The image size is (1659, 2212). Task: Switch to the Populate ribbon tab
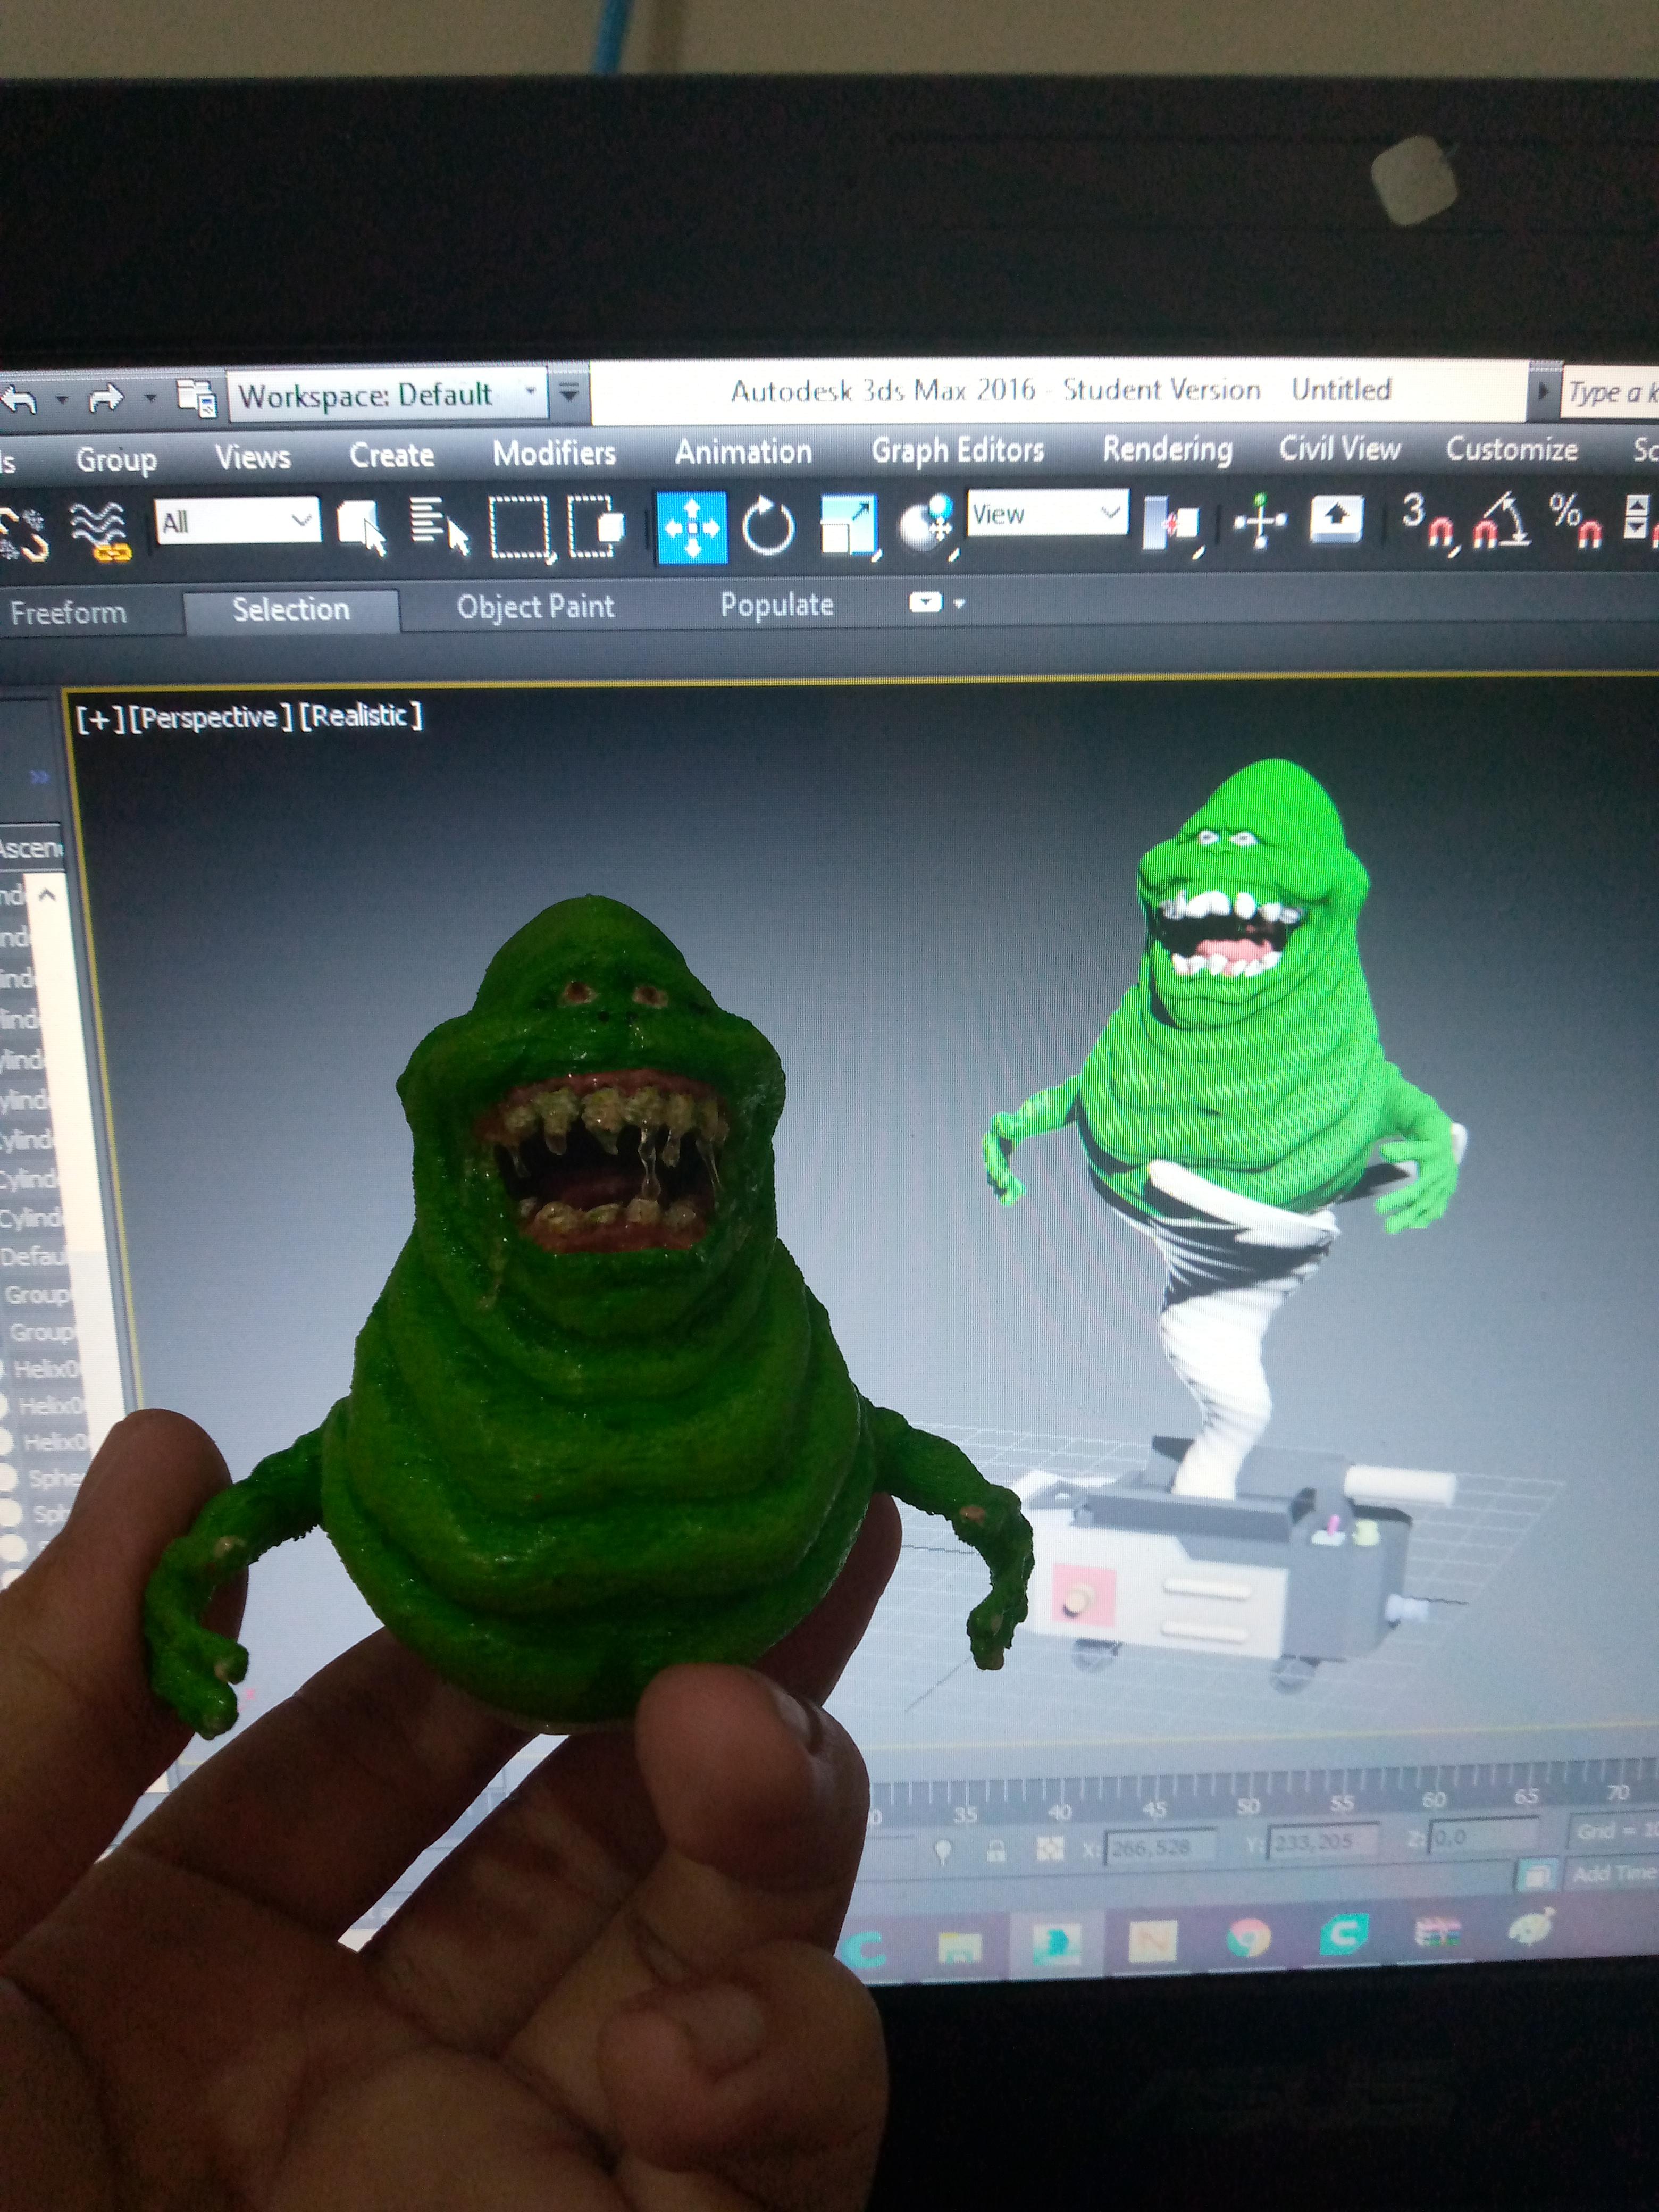(x=777, y=604)
